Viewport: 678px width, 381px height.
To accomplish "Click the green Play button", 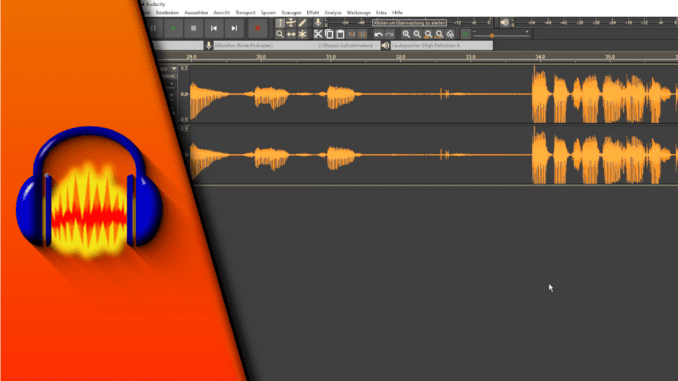I will point(173,29).
